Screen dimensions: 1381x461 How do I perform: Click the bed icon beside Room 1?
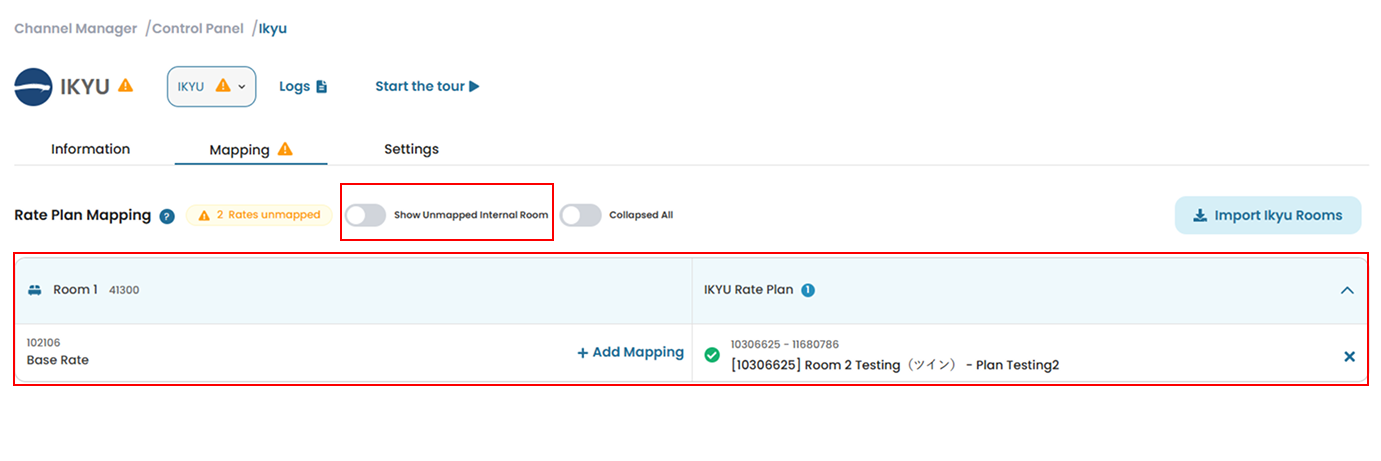[35, 290]
